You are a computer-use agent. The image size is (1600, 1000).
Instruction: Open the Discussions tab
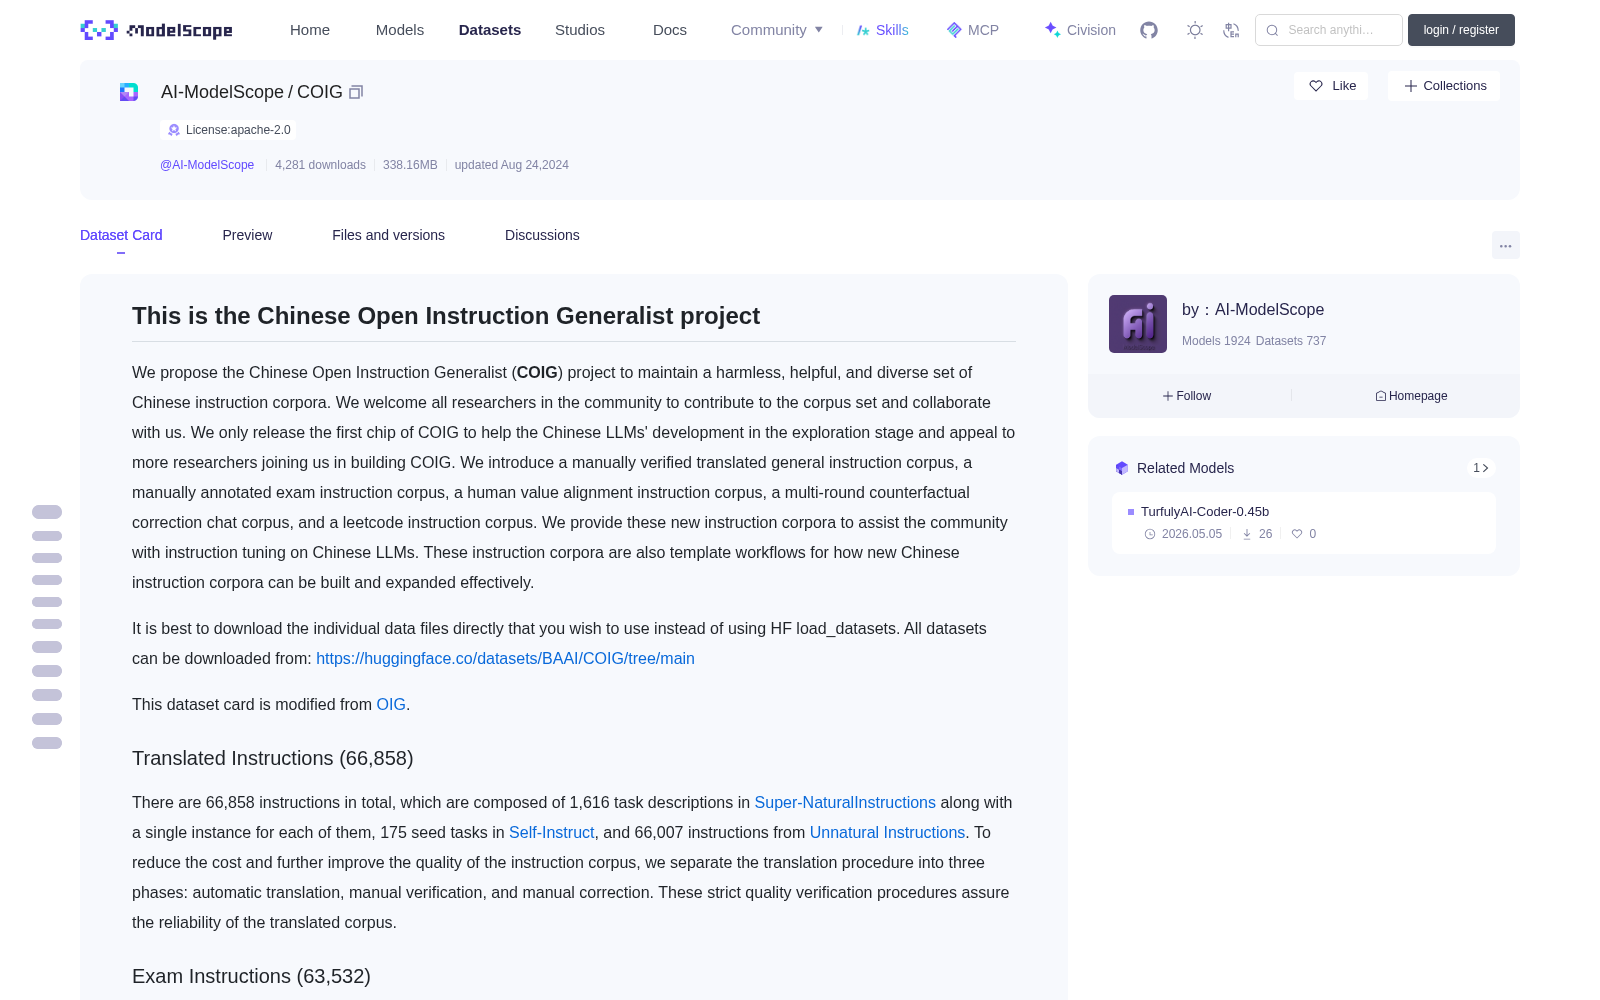(542, 235)
